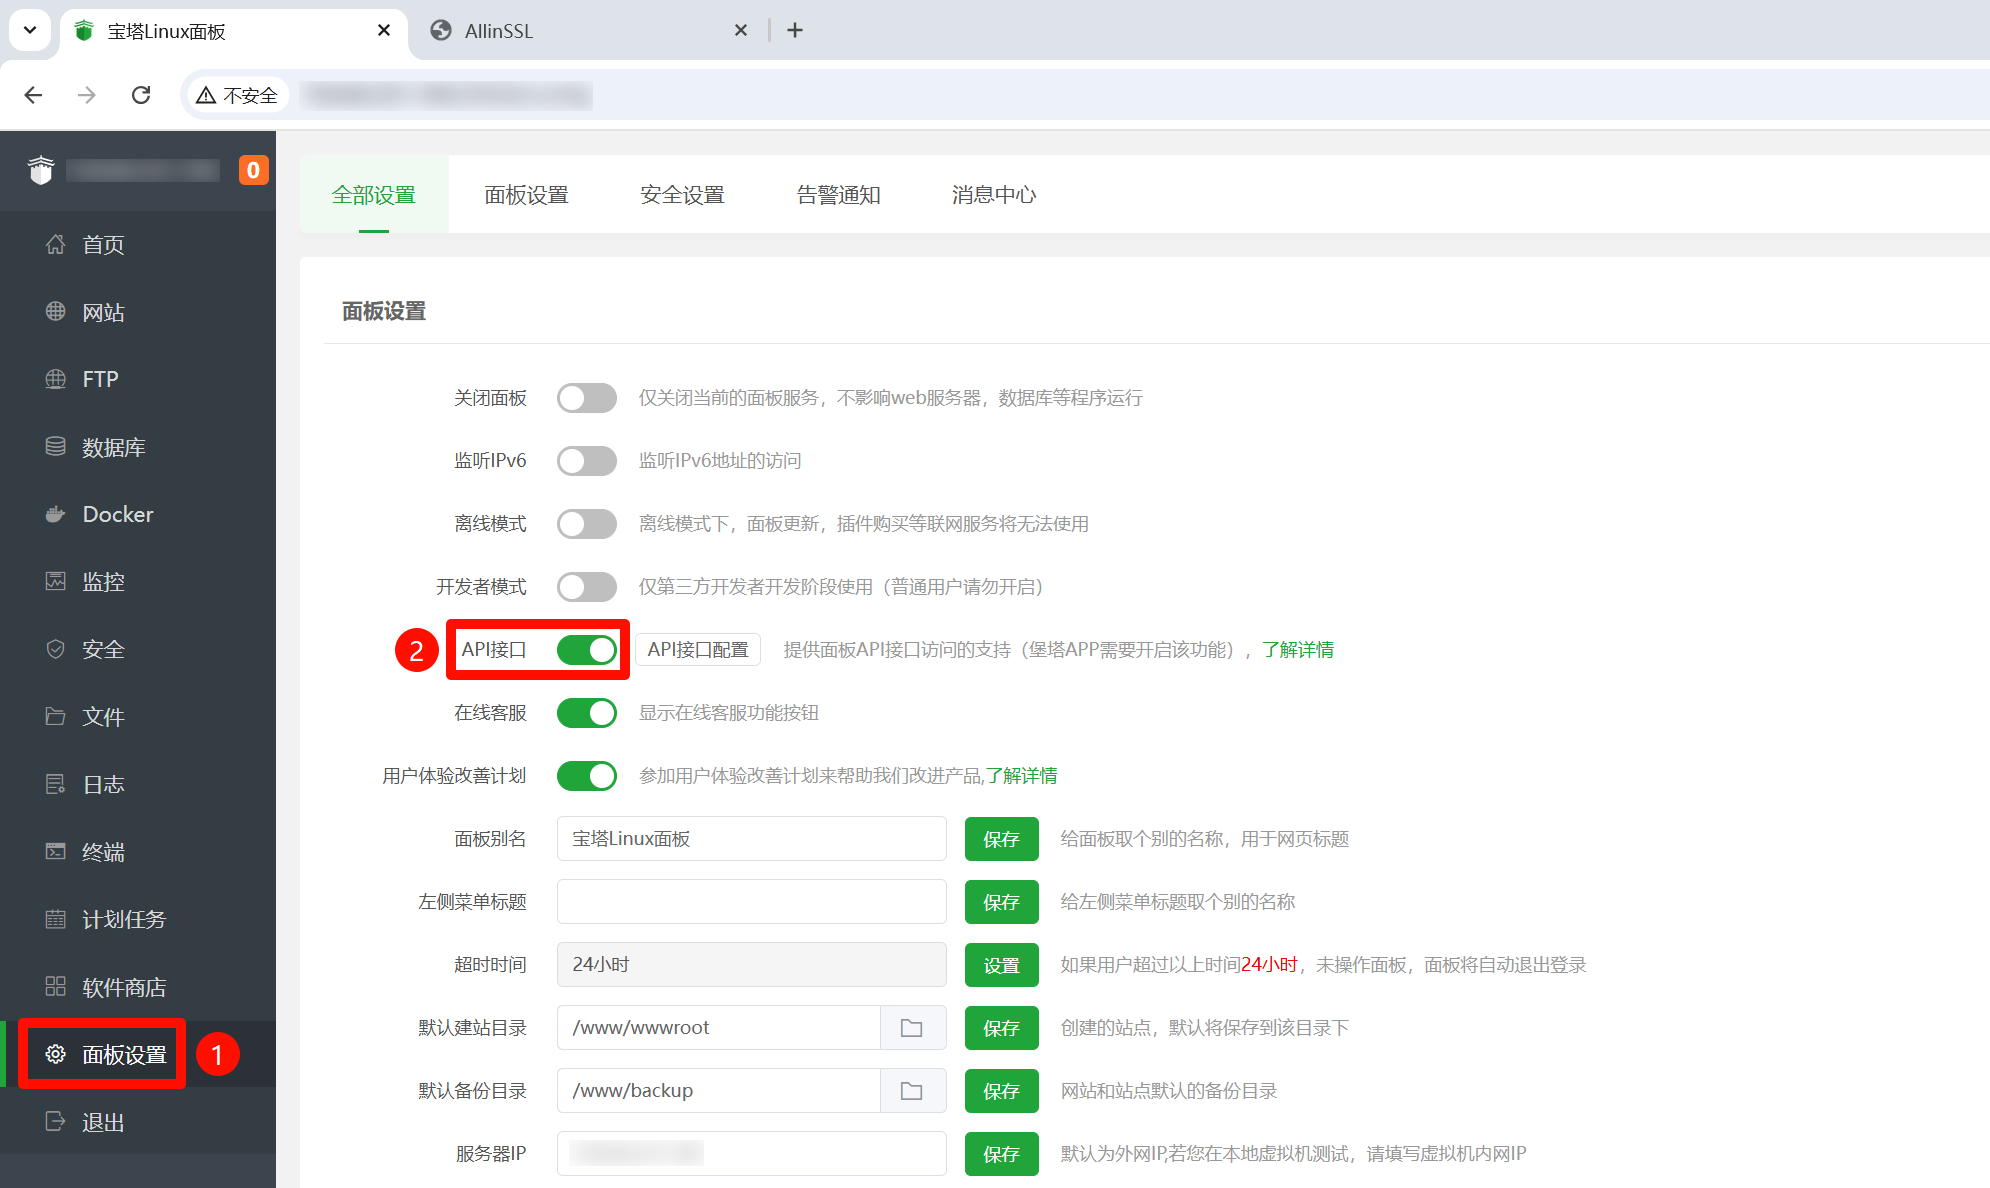Viewport: 1990px width, 1188px height.
Task: Open the 24小时 timeout selector
Action: 751,964
